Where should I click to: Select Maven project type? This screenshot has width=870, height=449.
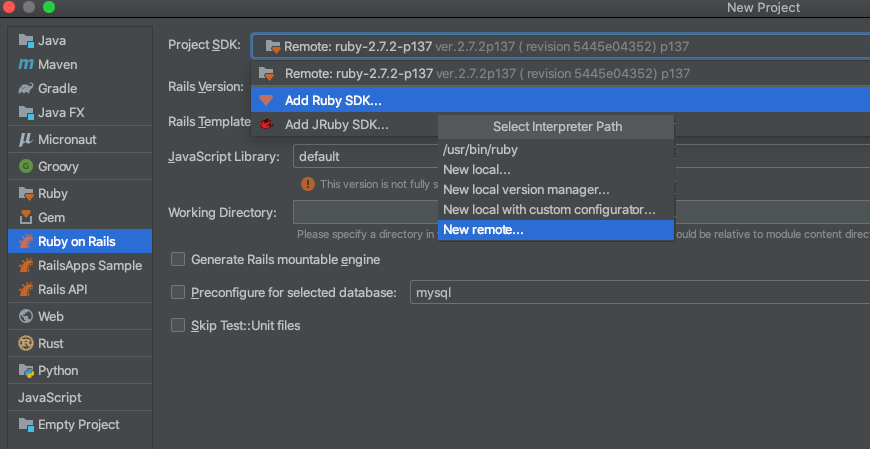click(x=80, y=64)
